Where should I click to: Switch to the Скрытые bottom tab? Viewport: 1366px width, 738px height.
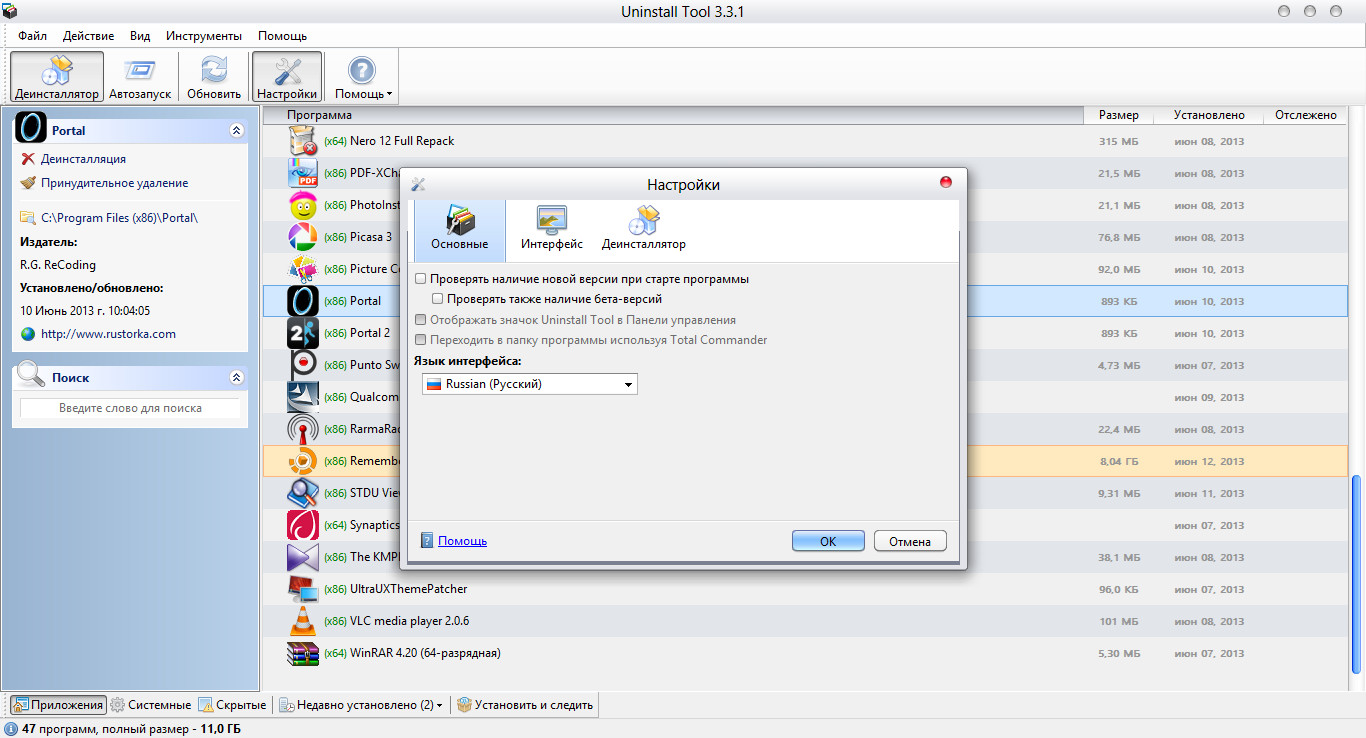pyautogui.click(x=232, y=705)
